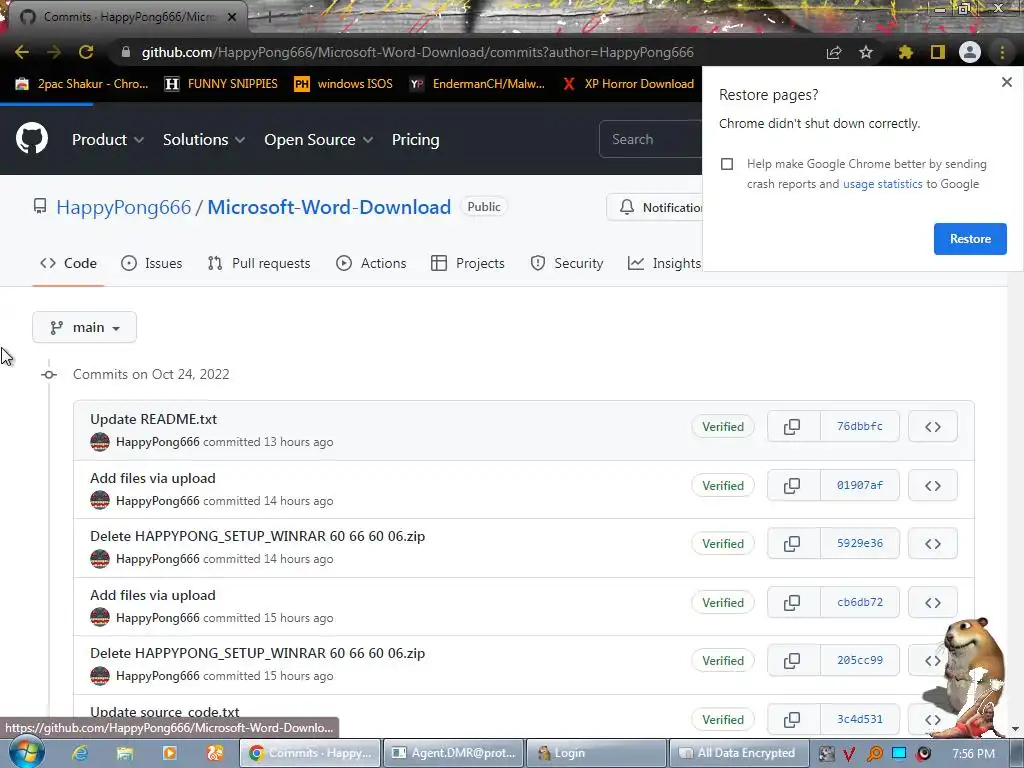Open the FUNNY SNIPPIES bookmark
The width and height of the screenshot is (1024, 768).
221,84
